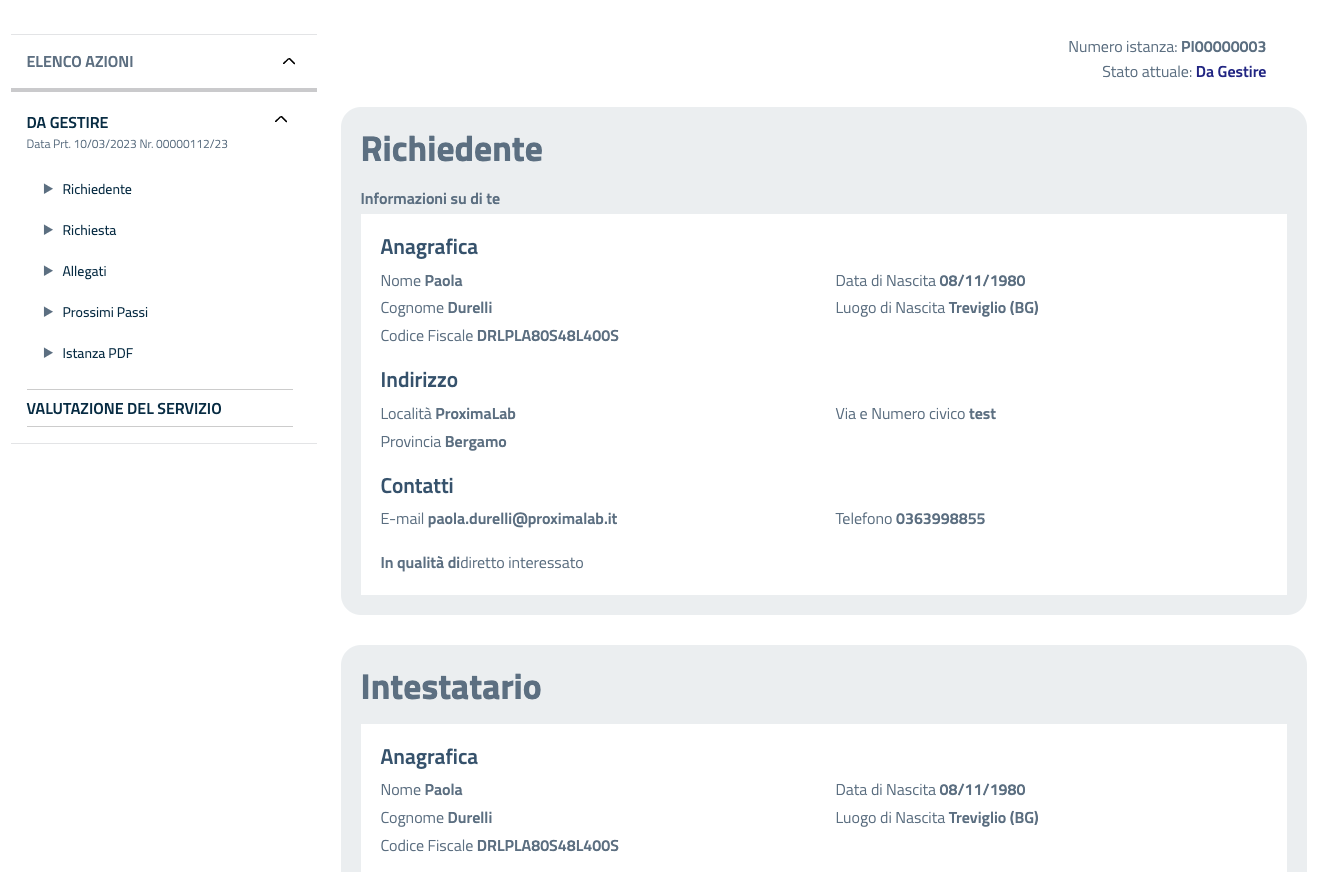Click the triangle icon next to Richiesta
This screenshot has height=872, width=1317.
tap(48, 230)
